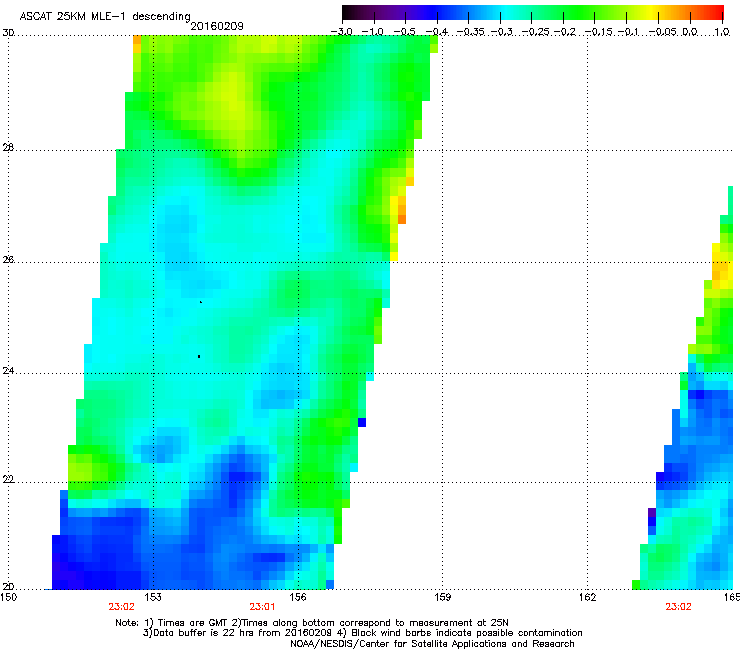Click the colorbar label -3.0
This screenshot has height=650, width=740.
[x=341, y=32]
